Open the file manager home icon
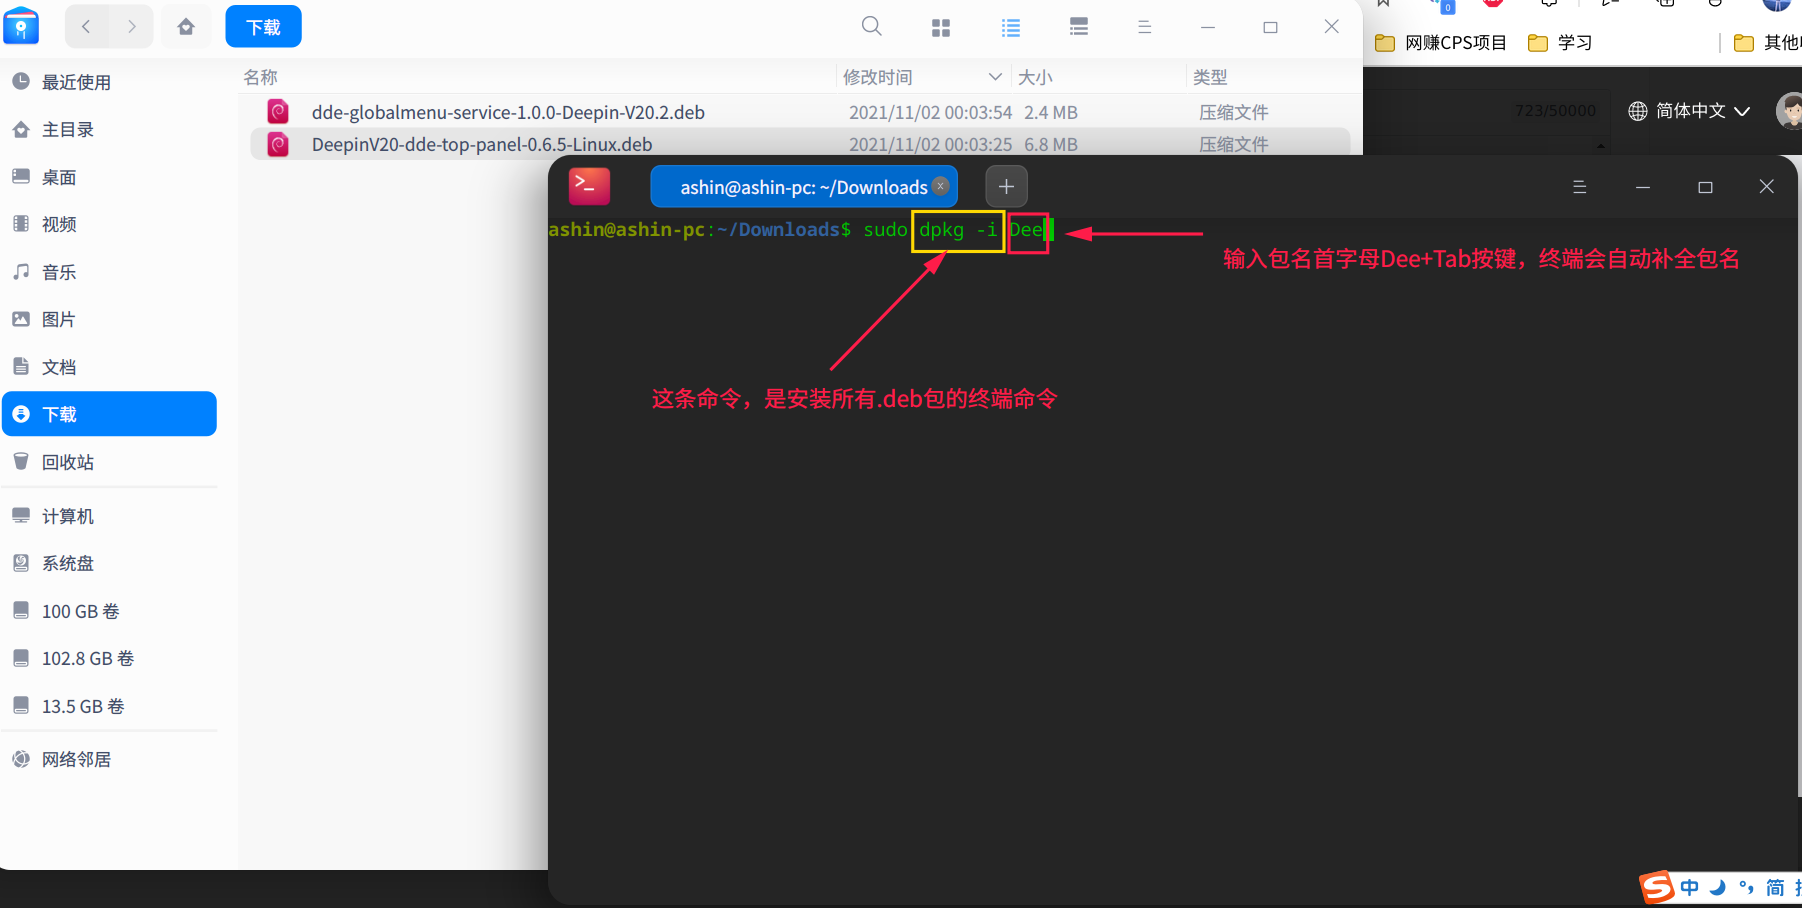 (x=186, y=27)
